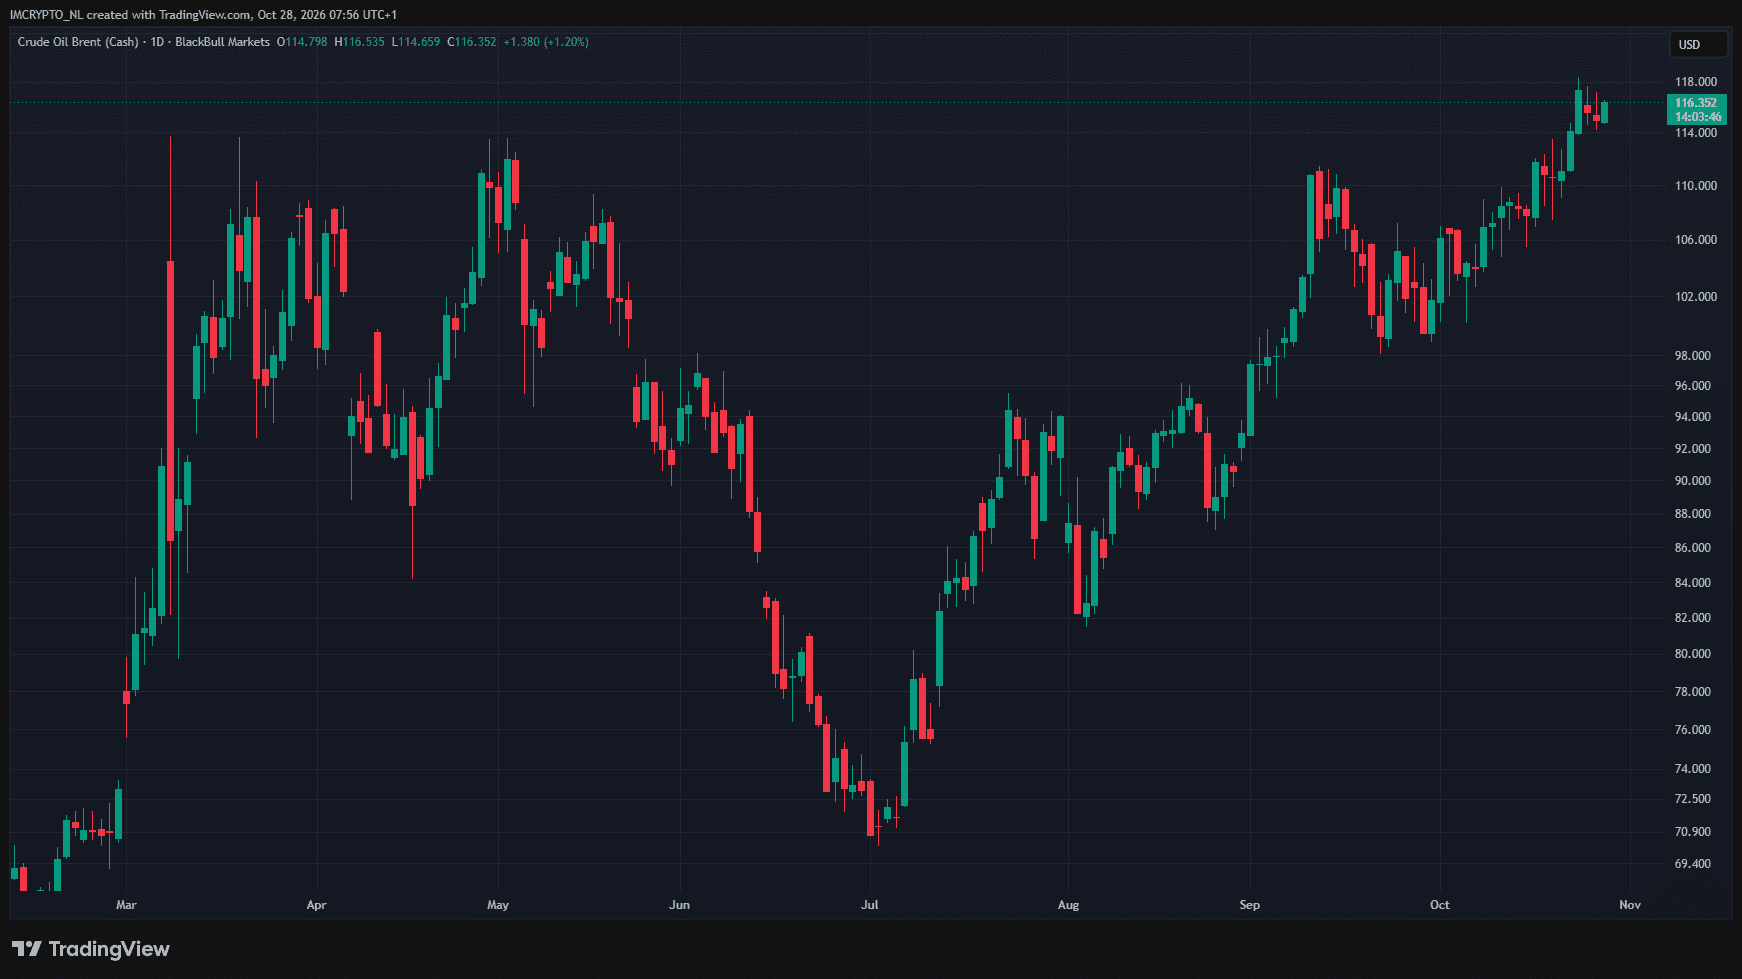Click the Jul label on time axis

(870, 905)
